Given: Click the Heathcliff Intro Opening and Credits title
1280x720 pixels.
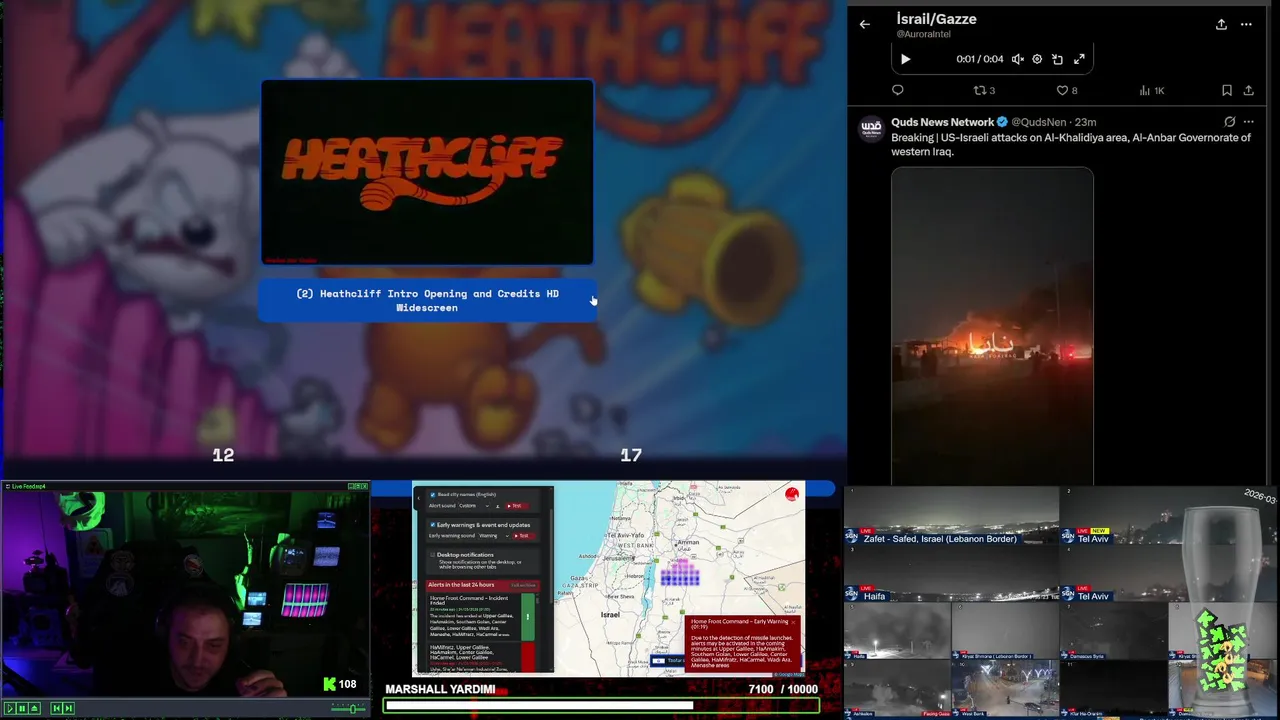Looking at the screenshot, I should (427, 301).
